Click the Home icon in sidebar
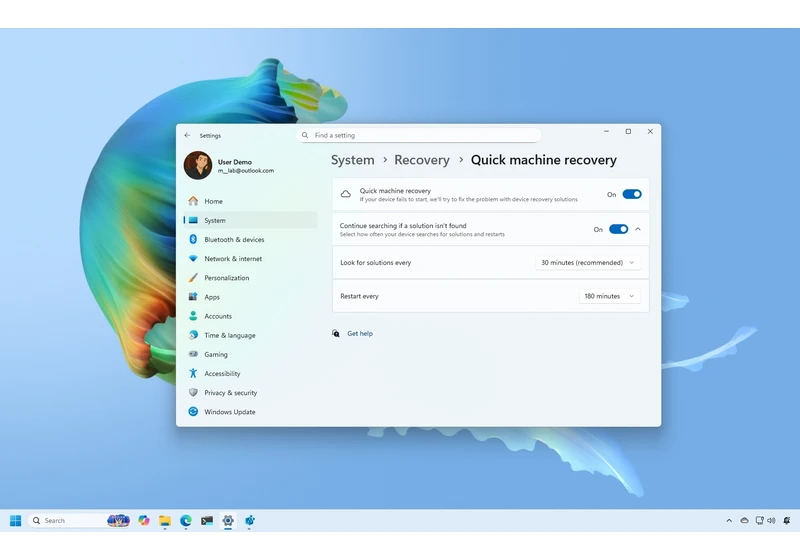This screenshot has width=800, height=560. point(193,201)
